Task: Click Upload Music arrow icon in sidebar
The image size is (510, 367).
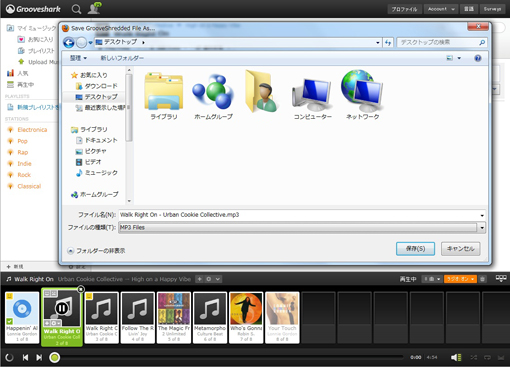Action: coord(21,62)
